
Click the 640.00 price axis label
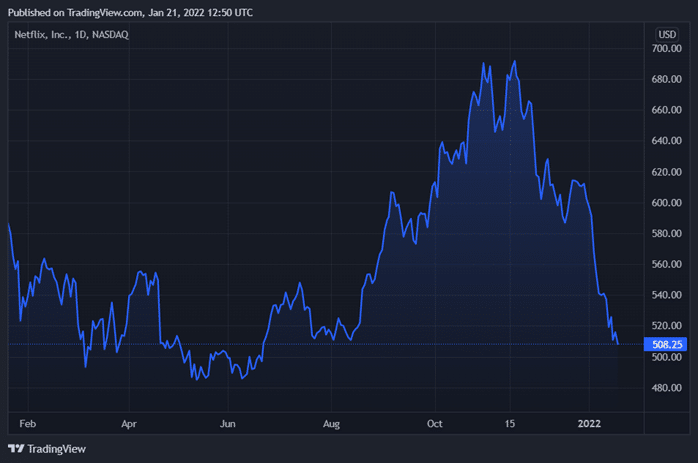click(x=666, y=141)
